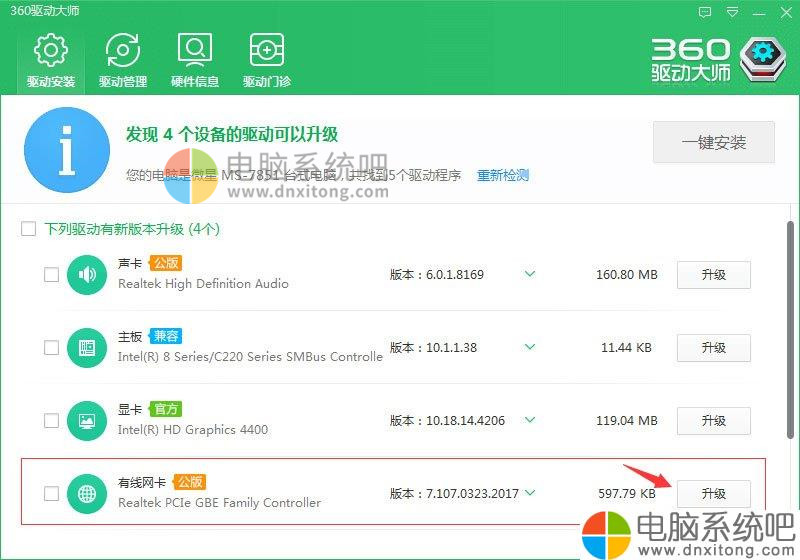Open version dropdown for 7.107.0323.2017
Screen dimensions: 800x560
pos(530,493)
